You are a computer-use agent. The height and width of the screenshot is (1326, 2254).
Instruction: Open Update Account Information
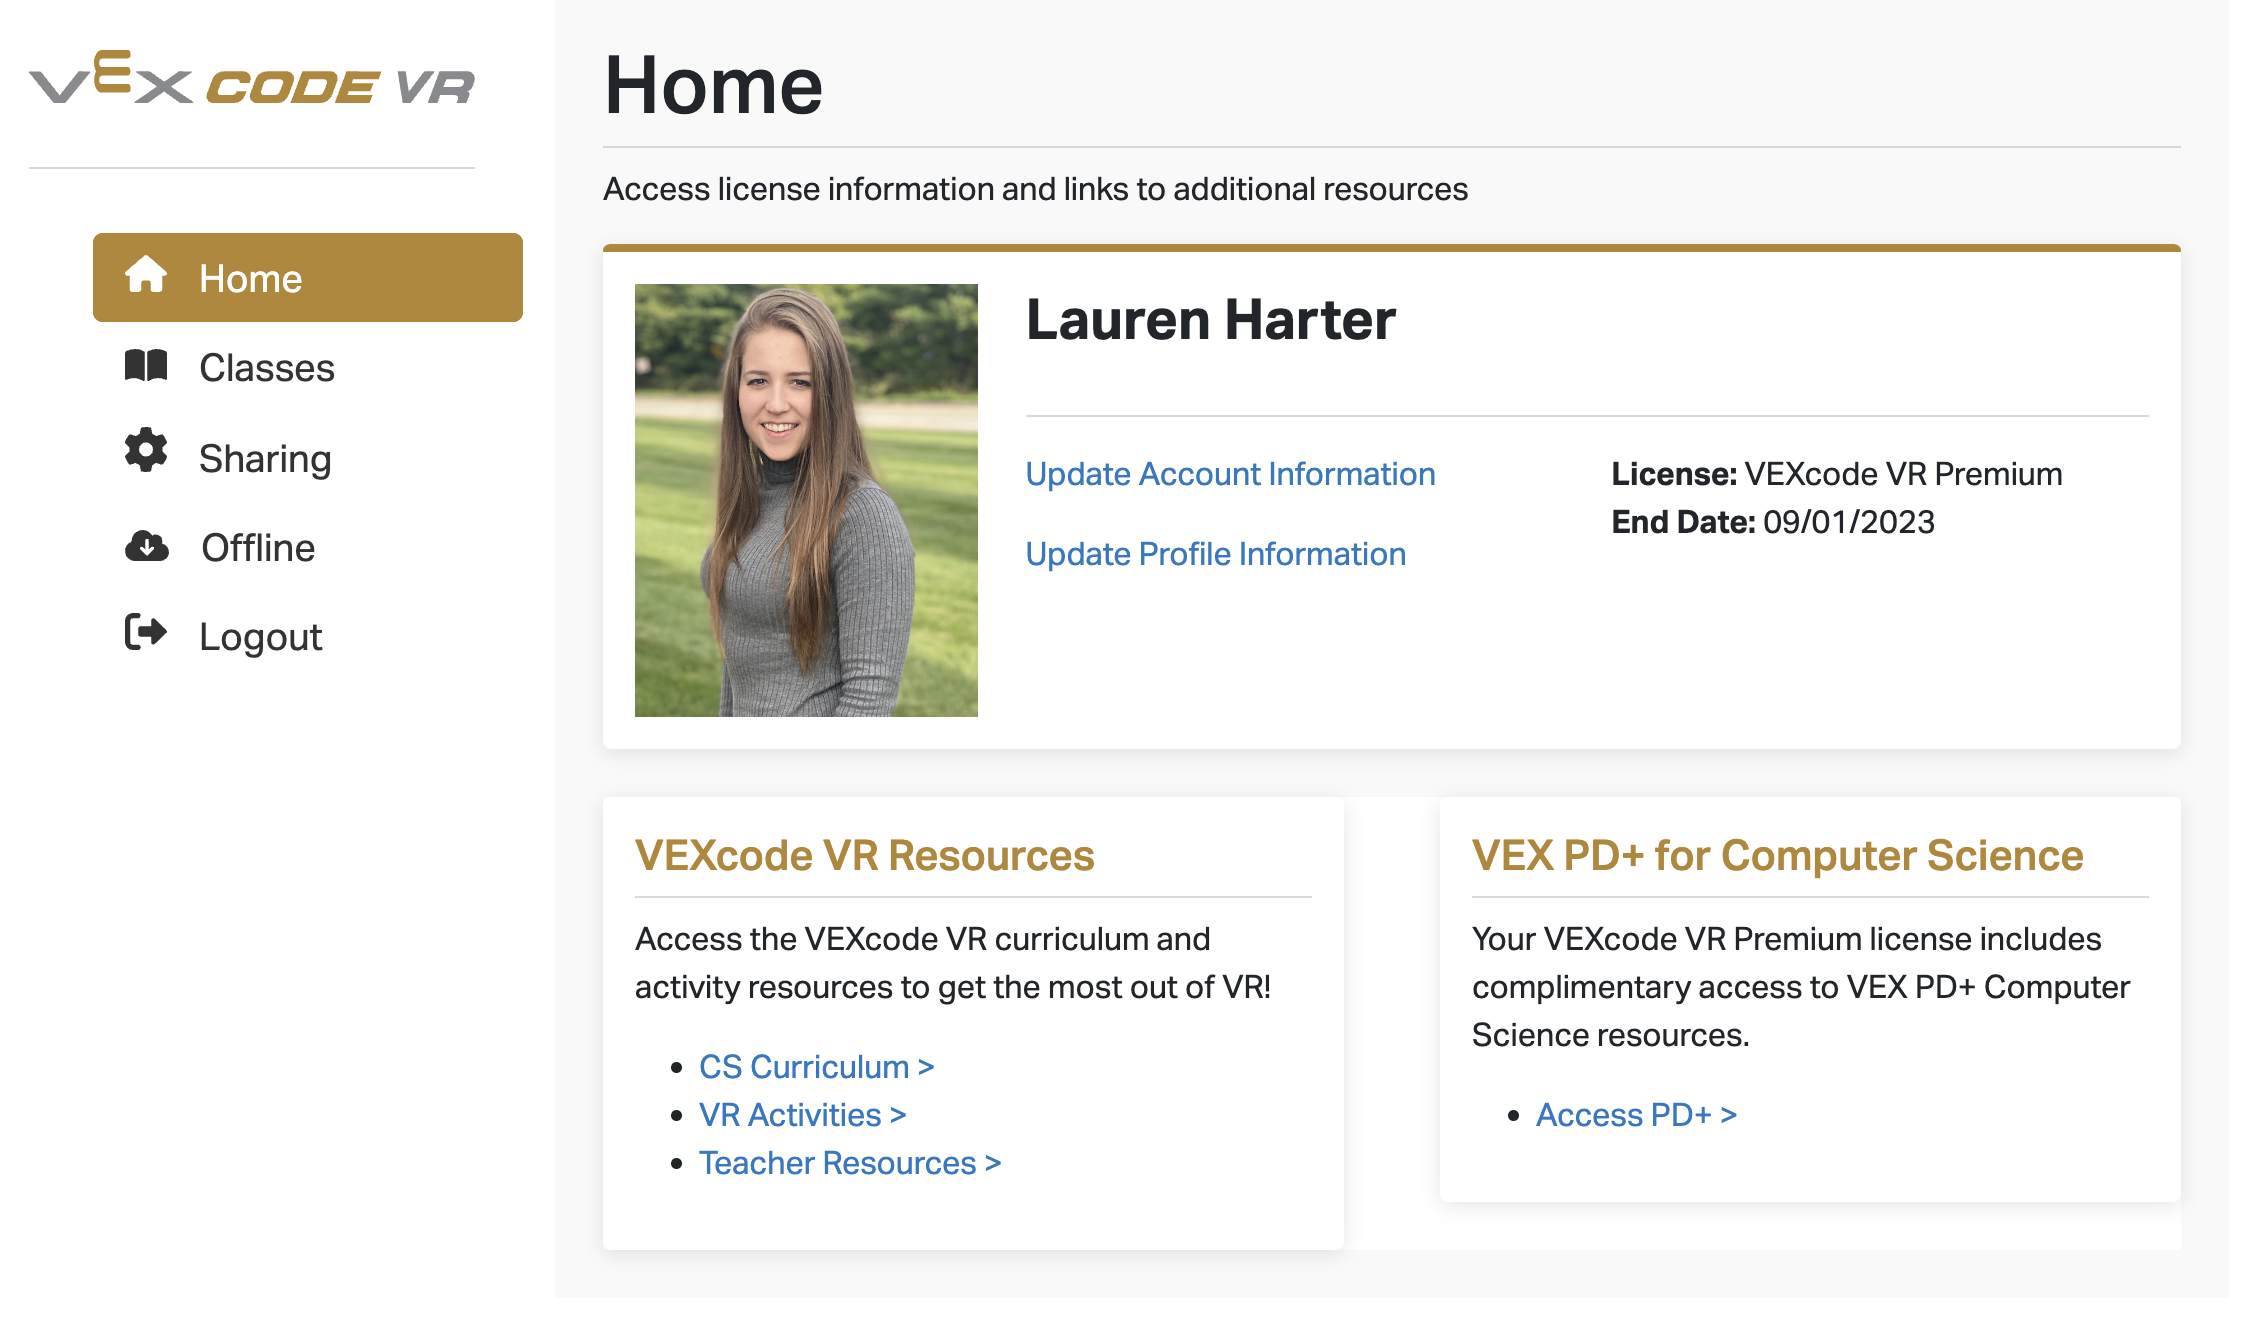point(1230,473)
